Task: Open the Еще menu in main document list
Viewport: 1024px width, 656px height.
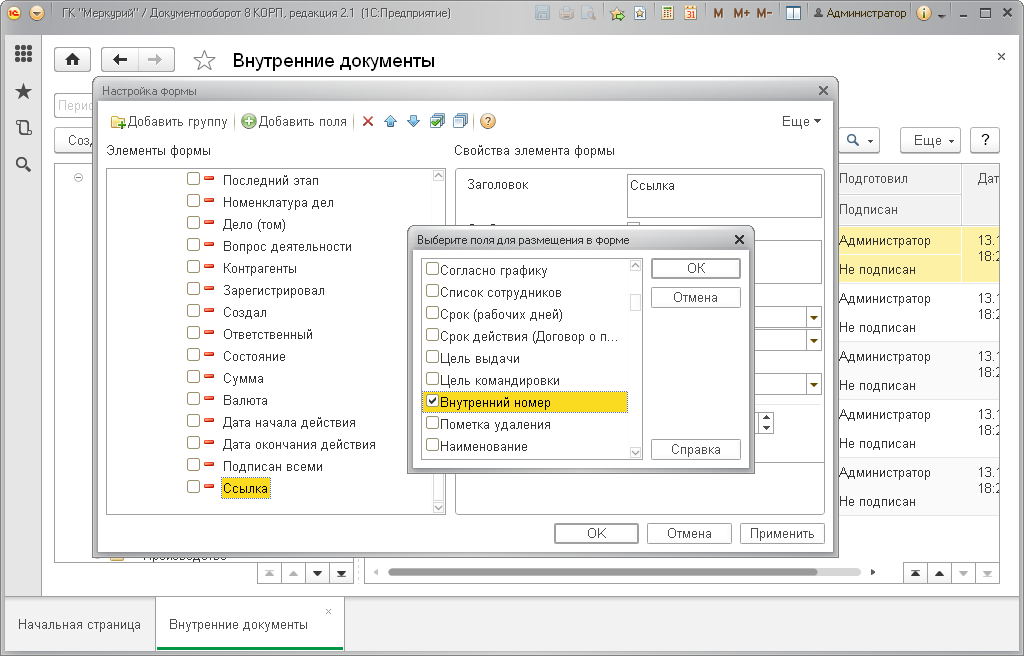Action: pos(930,140)
